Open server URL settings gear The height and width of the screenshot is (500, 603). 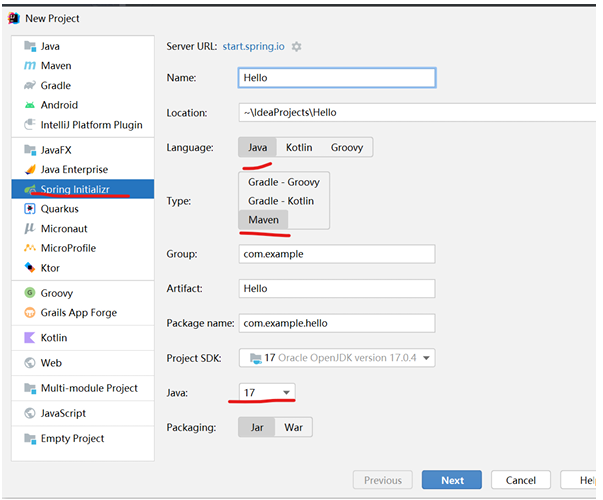pos(296,47)
